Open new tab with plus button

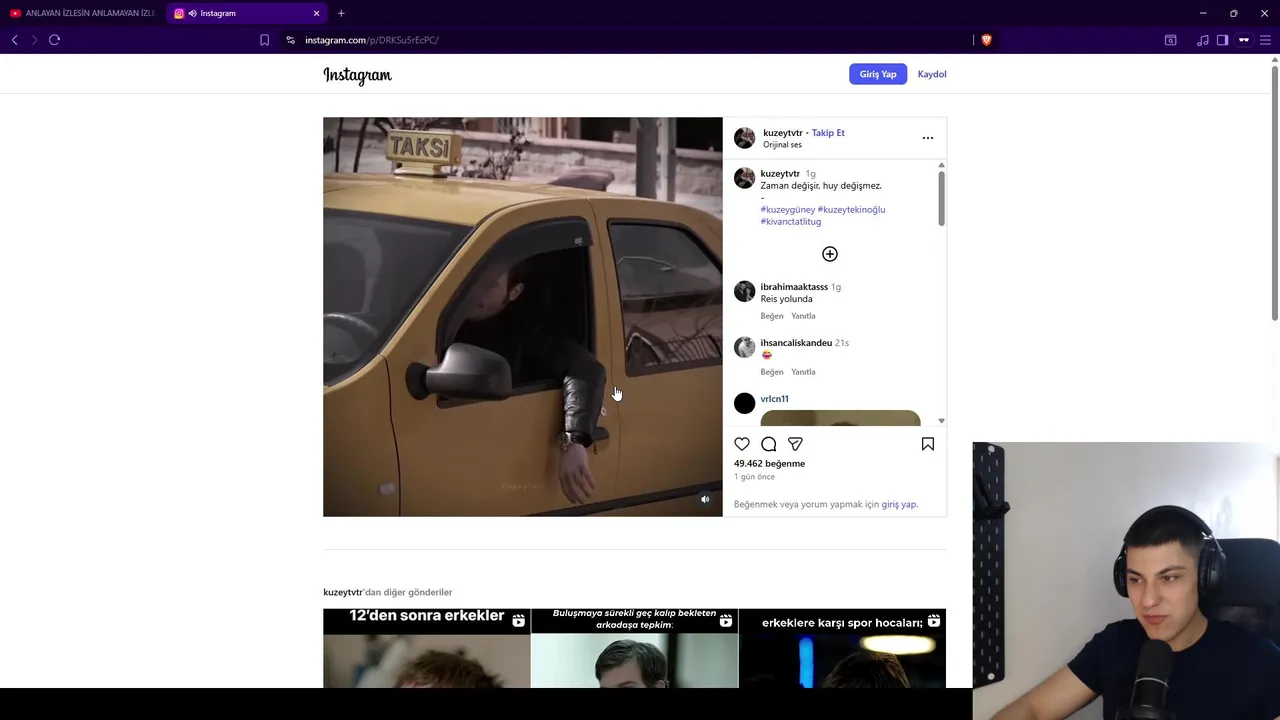pyautogui.click(x=341, y=13)
